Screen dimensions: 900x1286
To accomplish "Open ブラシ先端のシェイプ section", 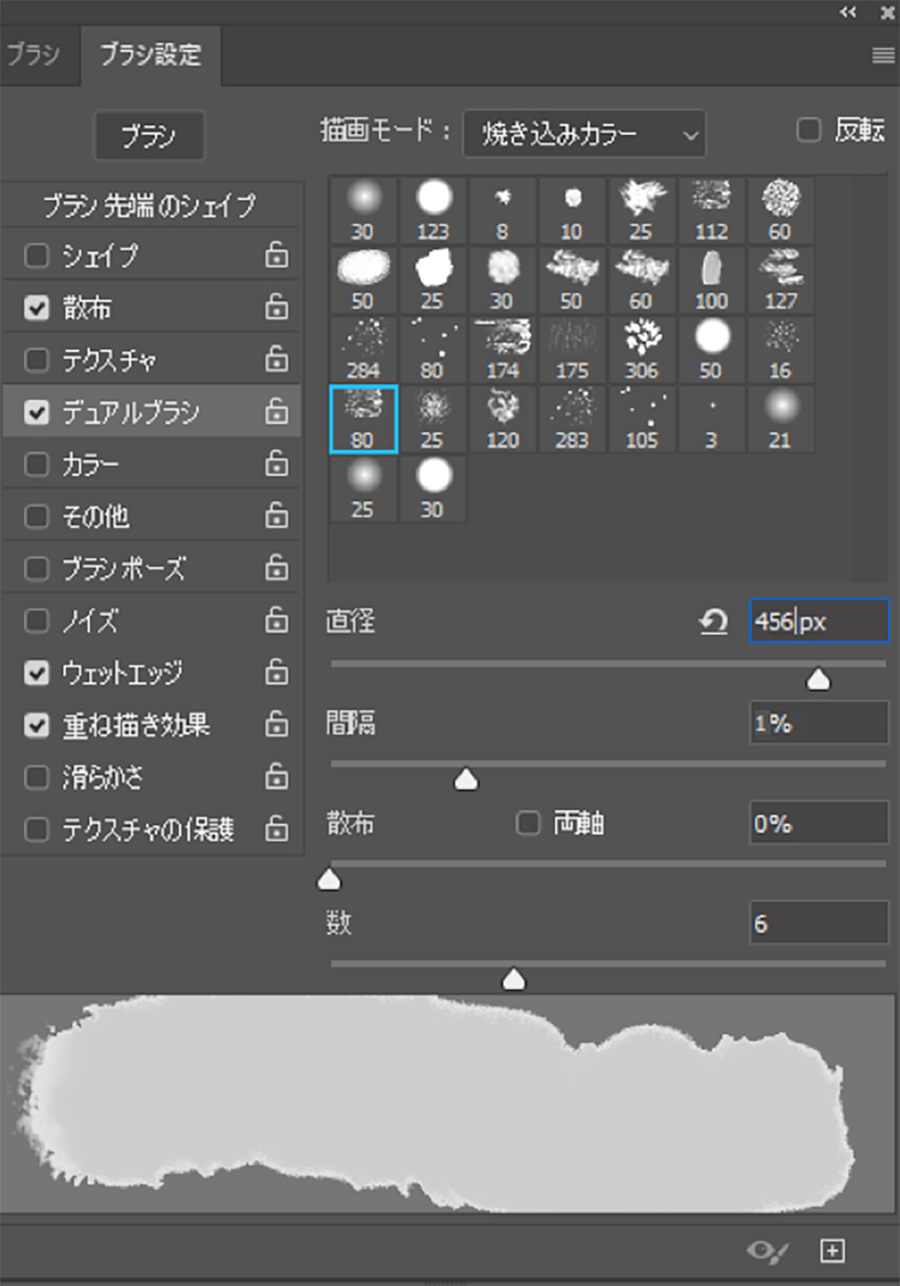I will click(150, 206).
